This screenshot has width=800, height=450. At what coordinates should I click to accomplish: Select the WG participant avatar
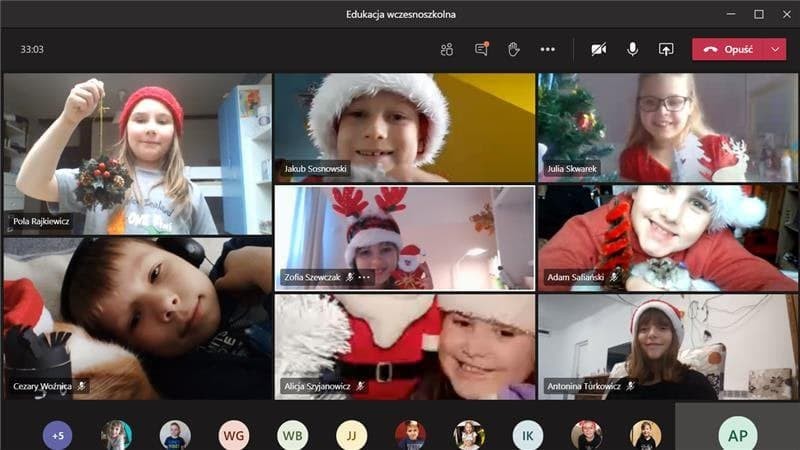click(234, 435)
